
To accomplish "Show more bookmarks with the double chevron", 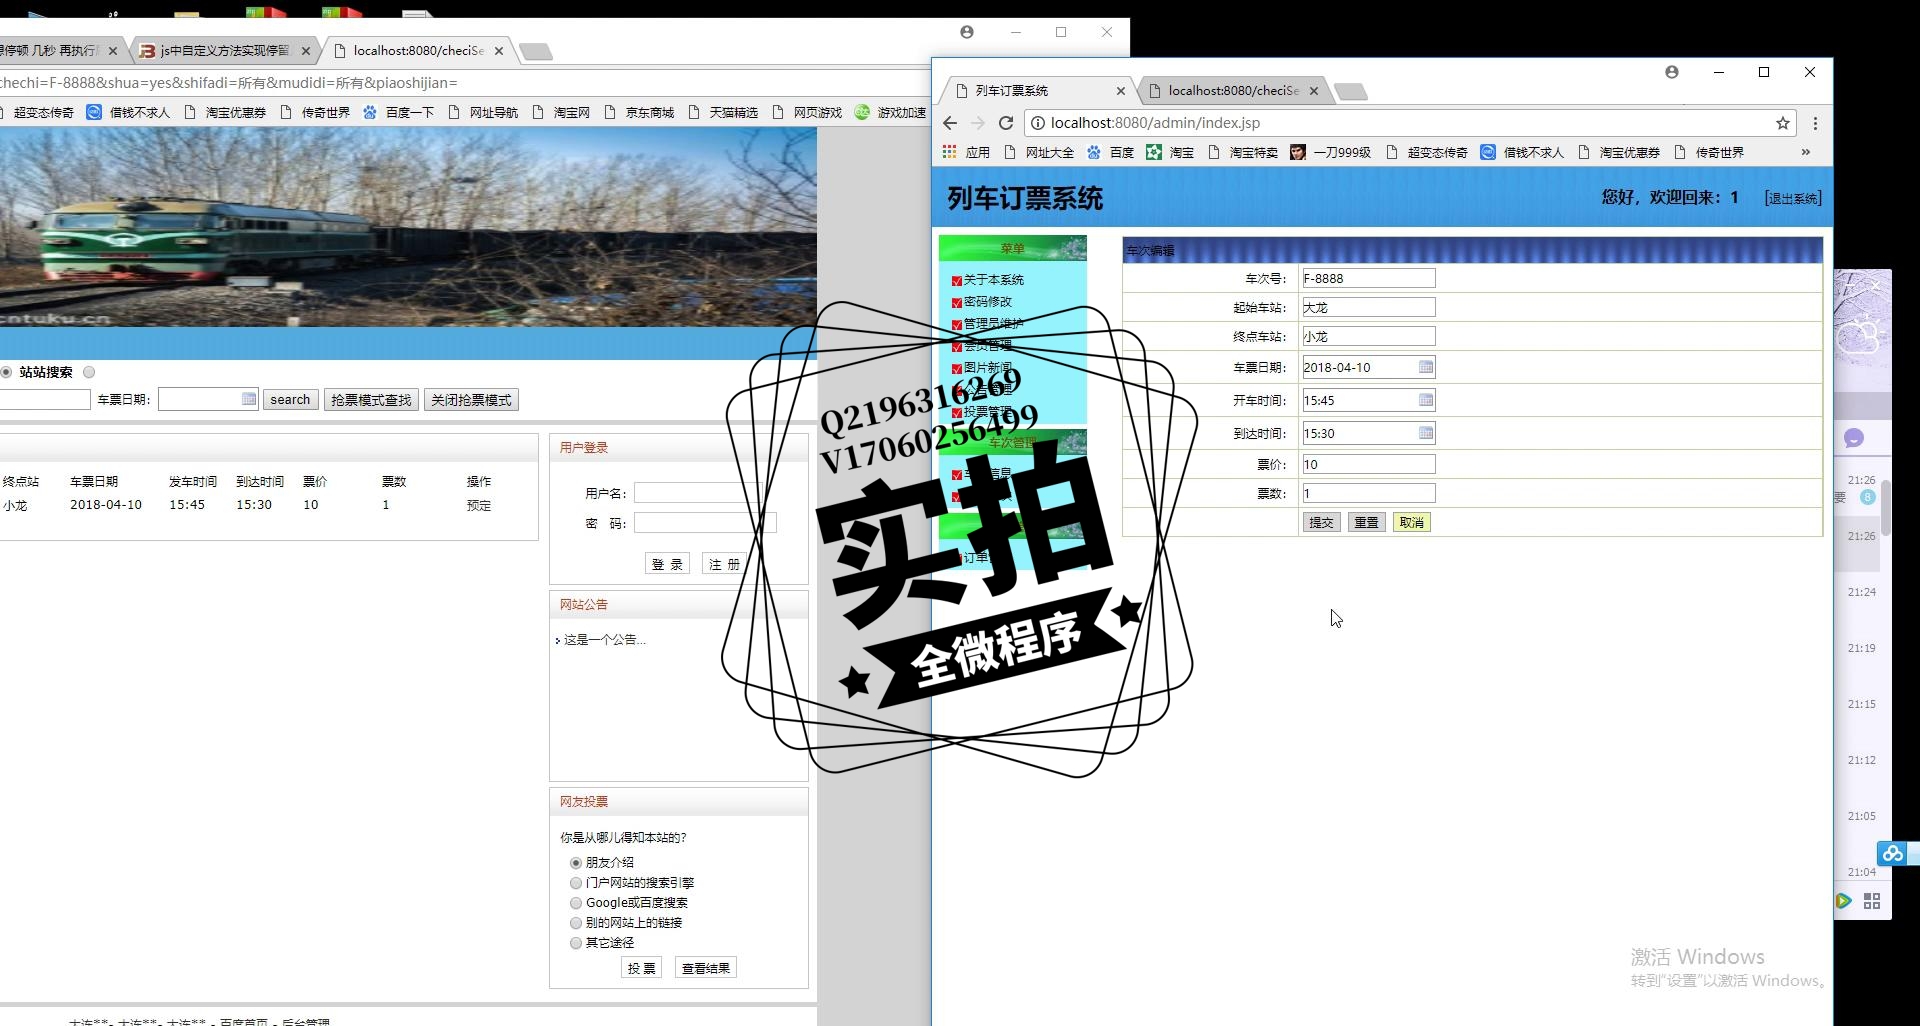I will 1806,152.
